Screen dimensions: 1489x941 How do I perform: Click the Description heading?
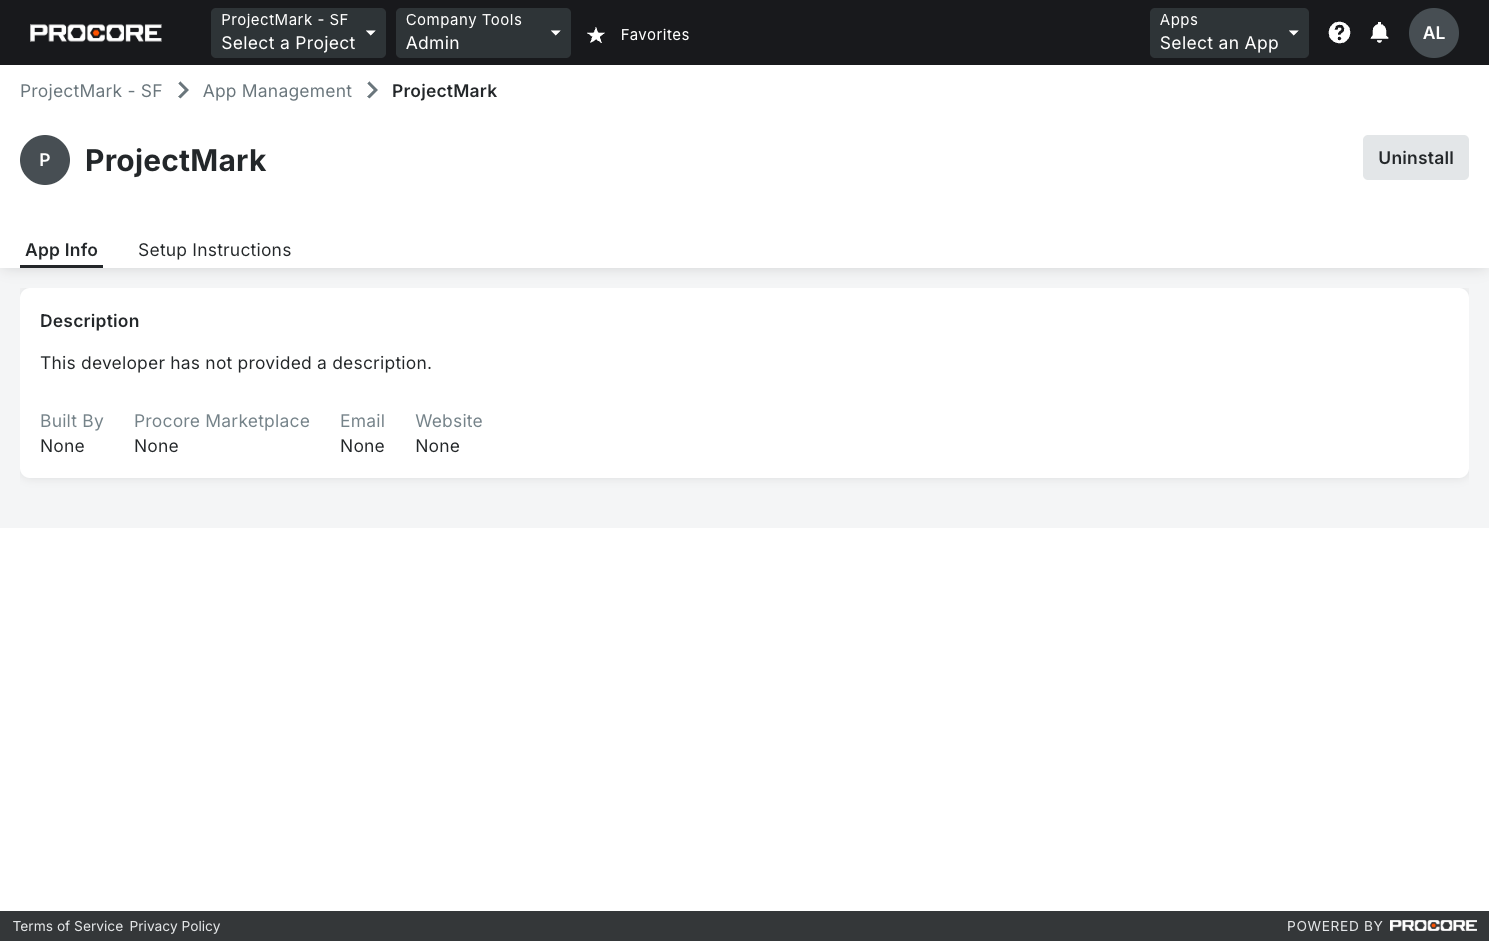[x=89, y=321]
